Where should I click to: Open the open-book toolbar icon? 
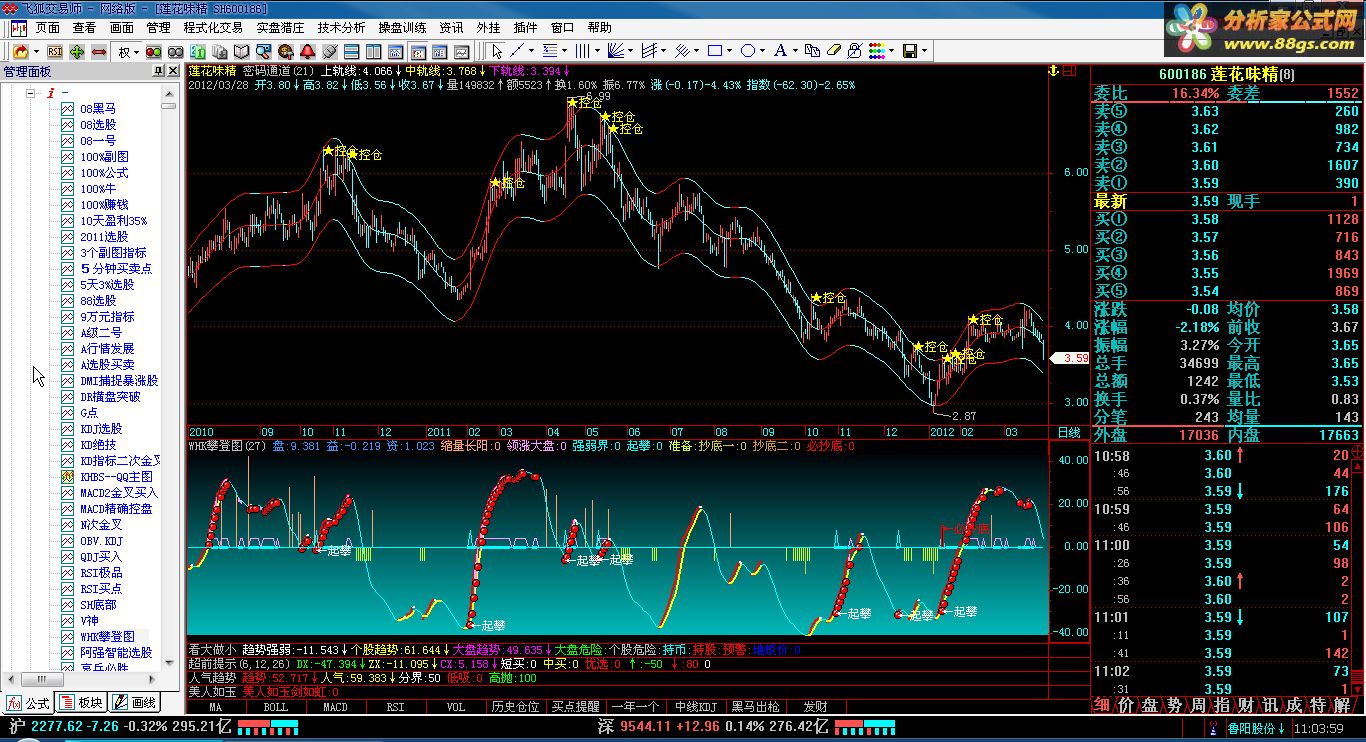pos(241,51)
